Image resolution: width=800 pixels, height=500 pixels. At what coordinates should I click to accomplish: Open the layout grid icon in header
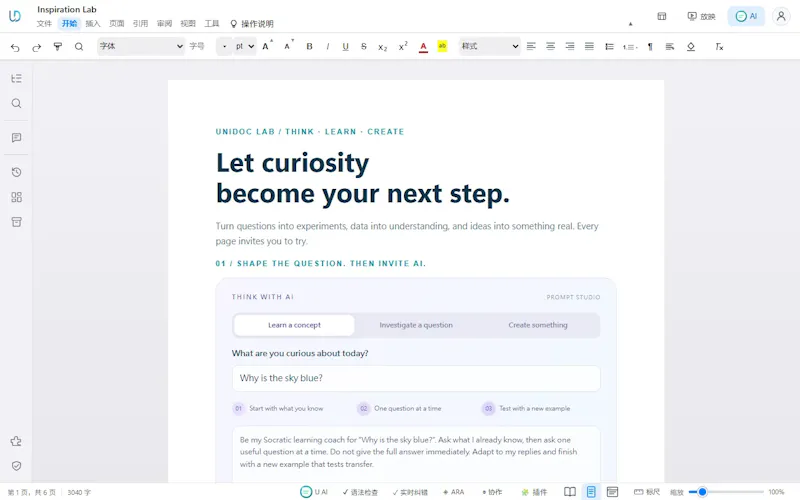662,16
